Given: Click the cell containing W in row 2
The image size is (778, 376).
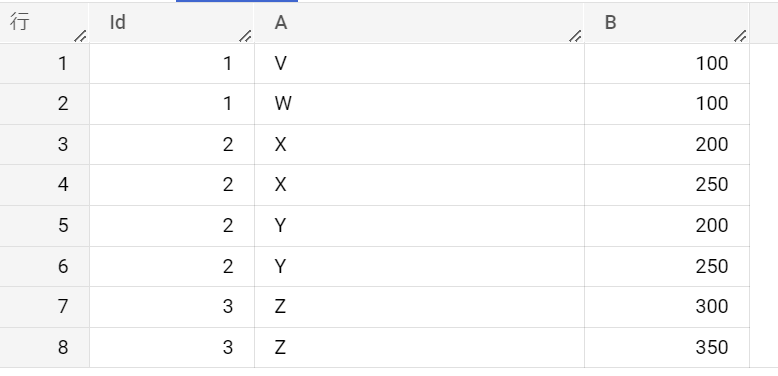Looking at the screenshot, I should pyautogui.click(x=419, y=104).
